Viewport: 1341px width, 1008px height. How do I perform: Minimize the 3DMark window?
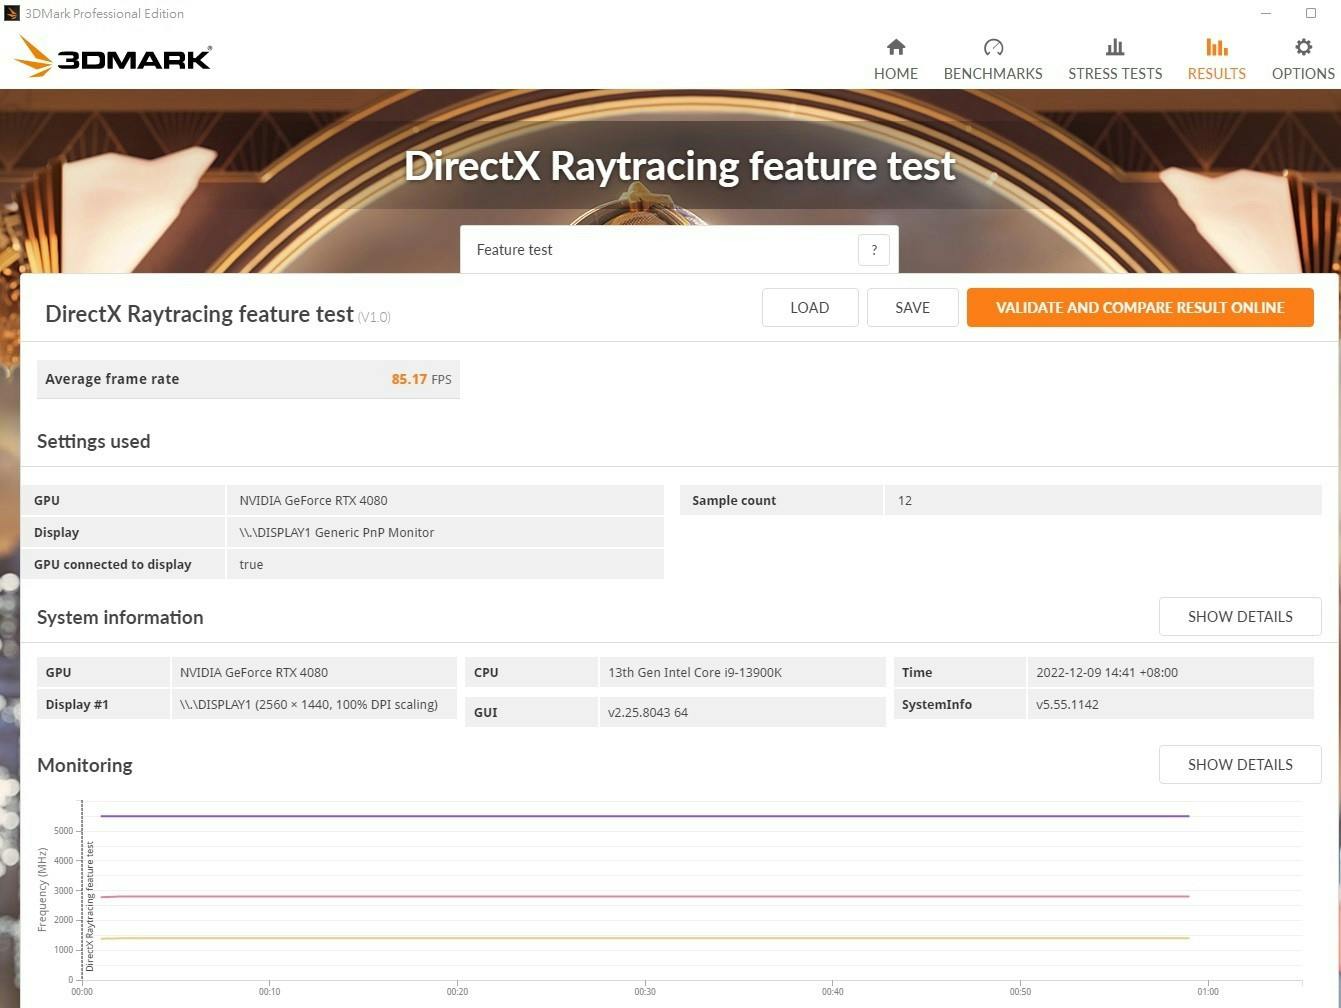(x=1267, y=13)
